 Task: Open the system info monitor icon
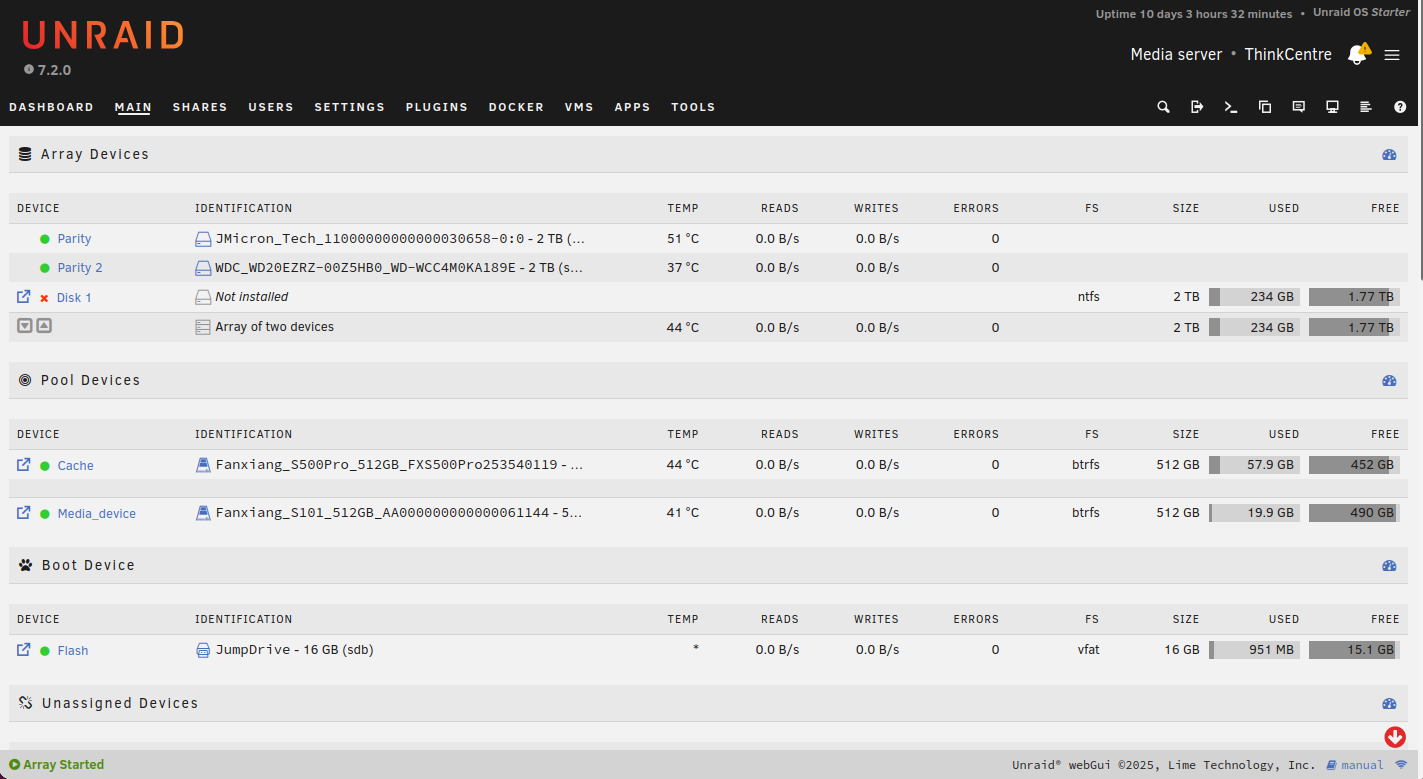tap(1332, 107)
